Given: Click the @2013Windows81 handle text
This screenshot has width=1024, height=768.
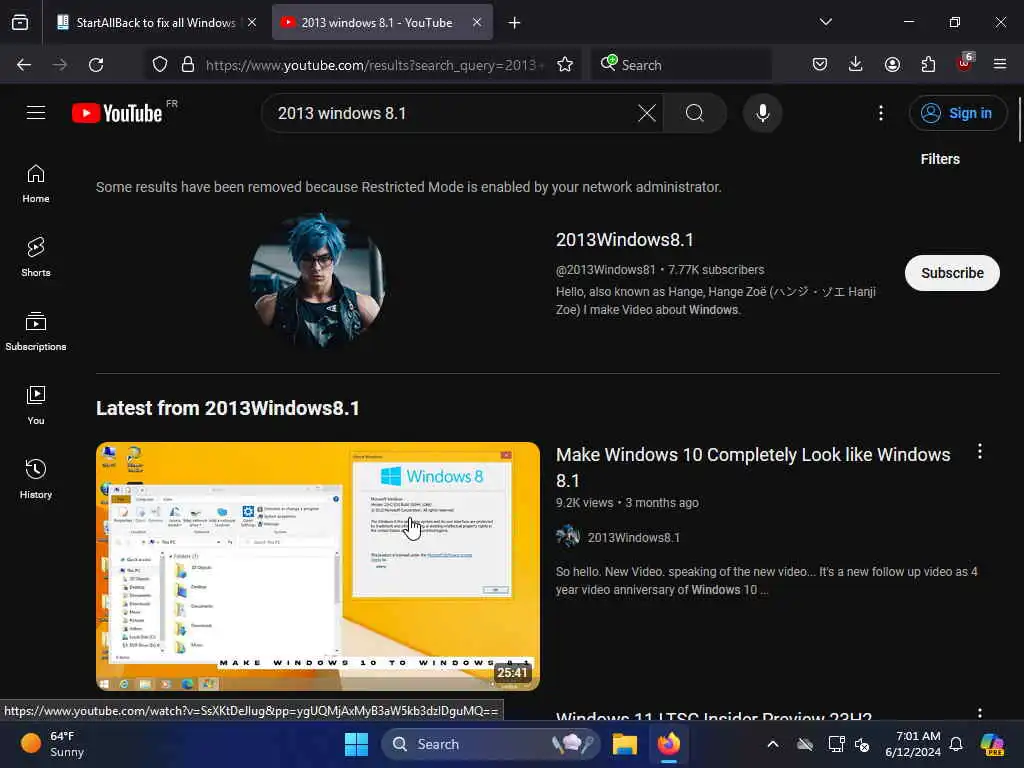Looking at the screenshot, I should pos(605,270).
